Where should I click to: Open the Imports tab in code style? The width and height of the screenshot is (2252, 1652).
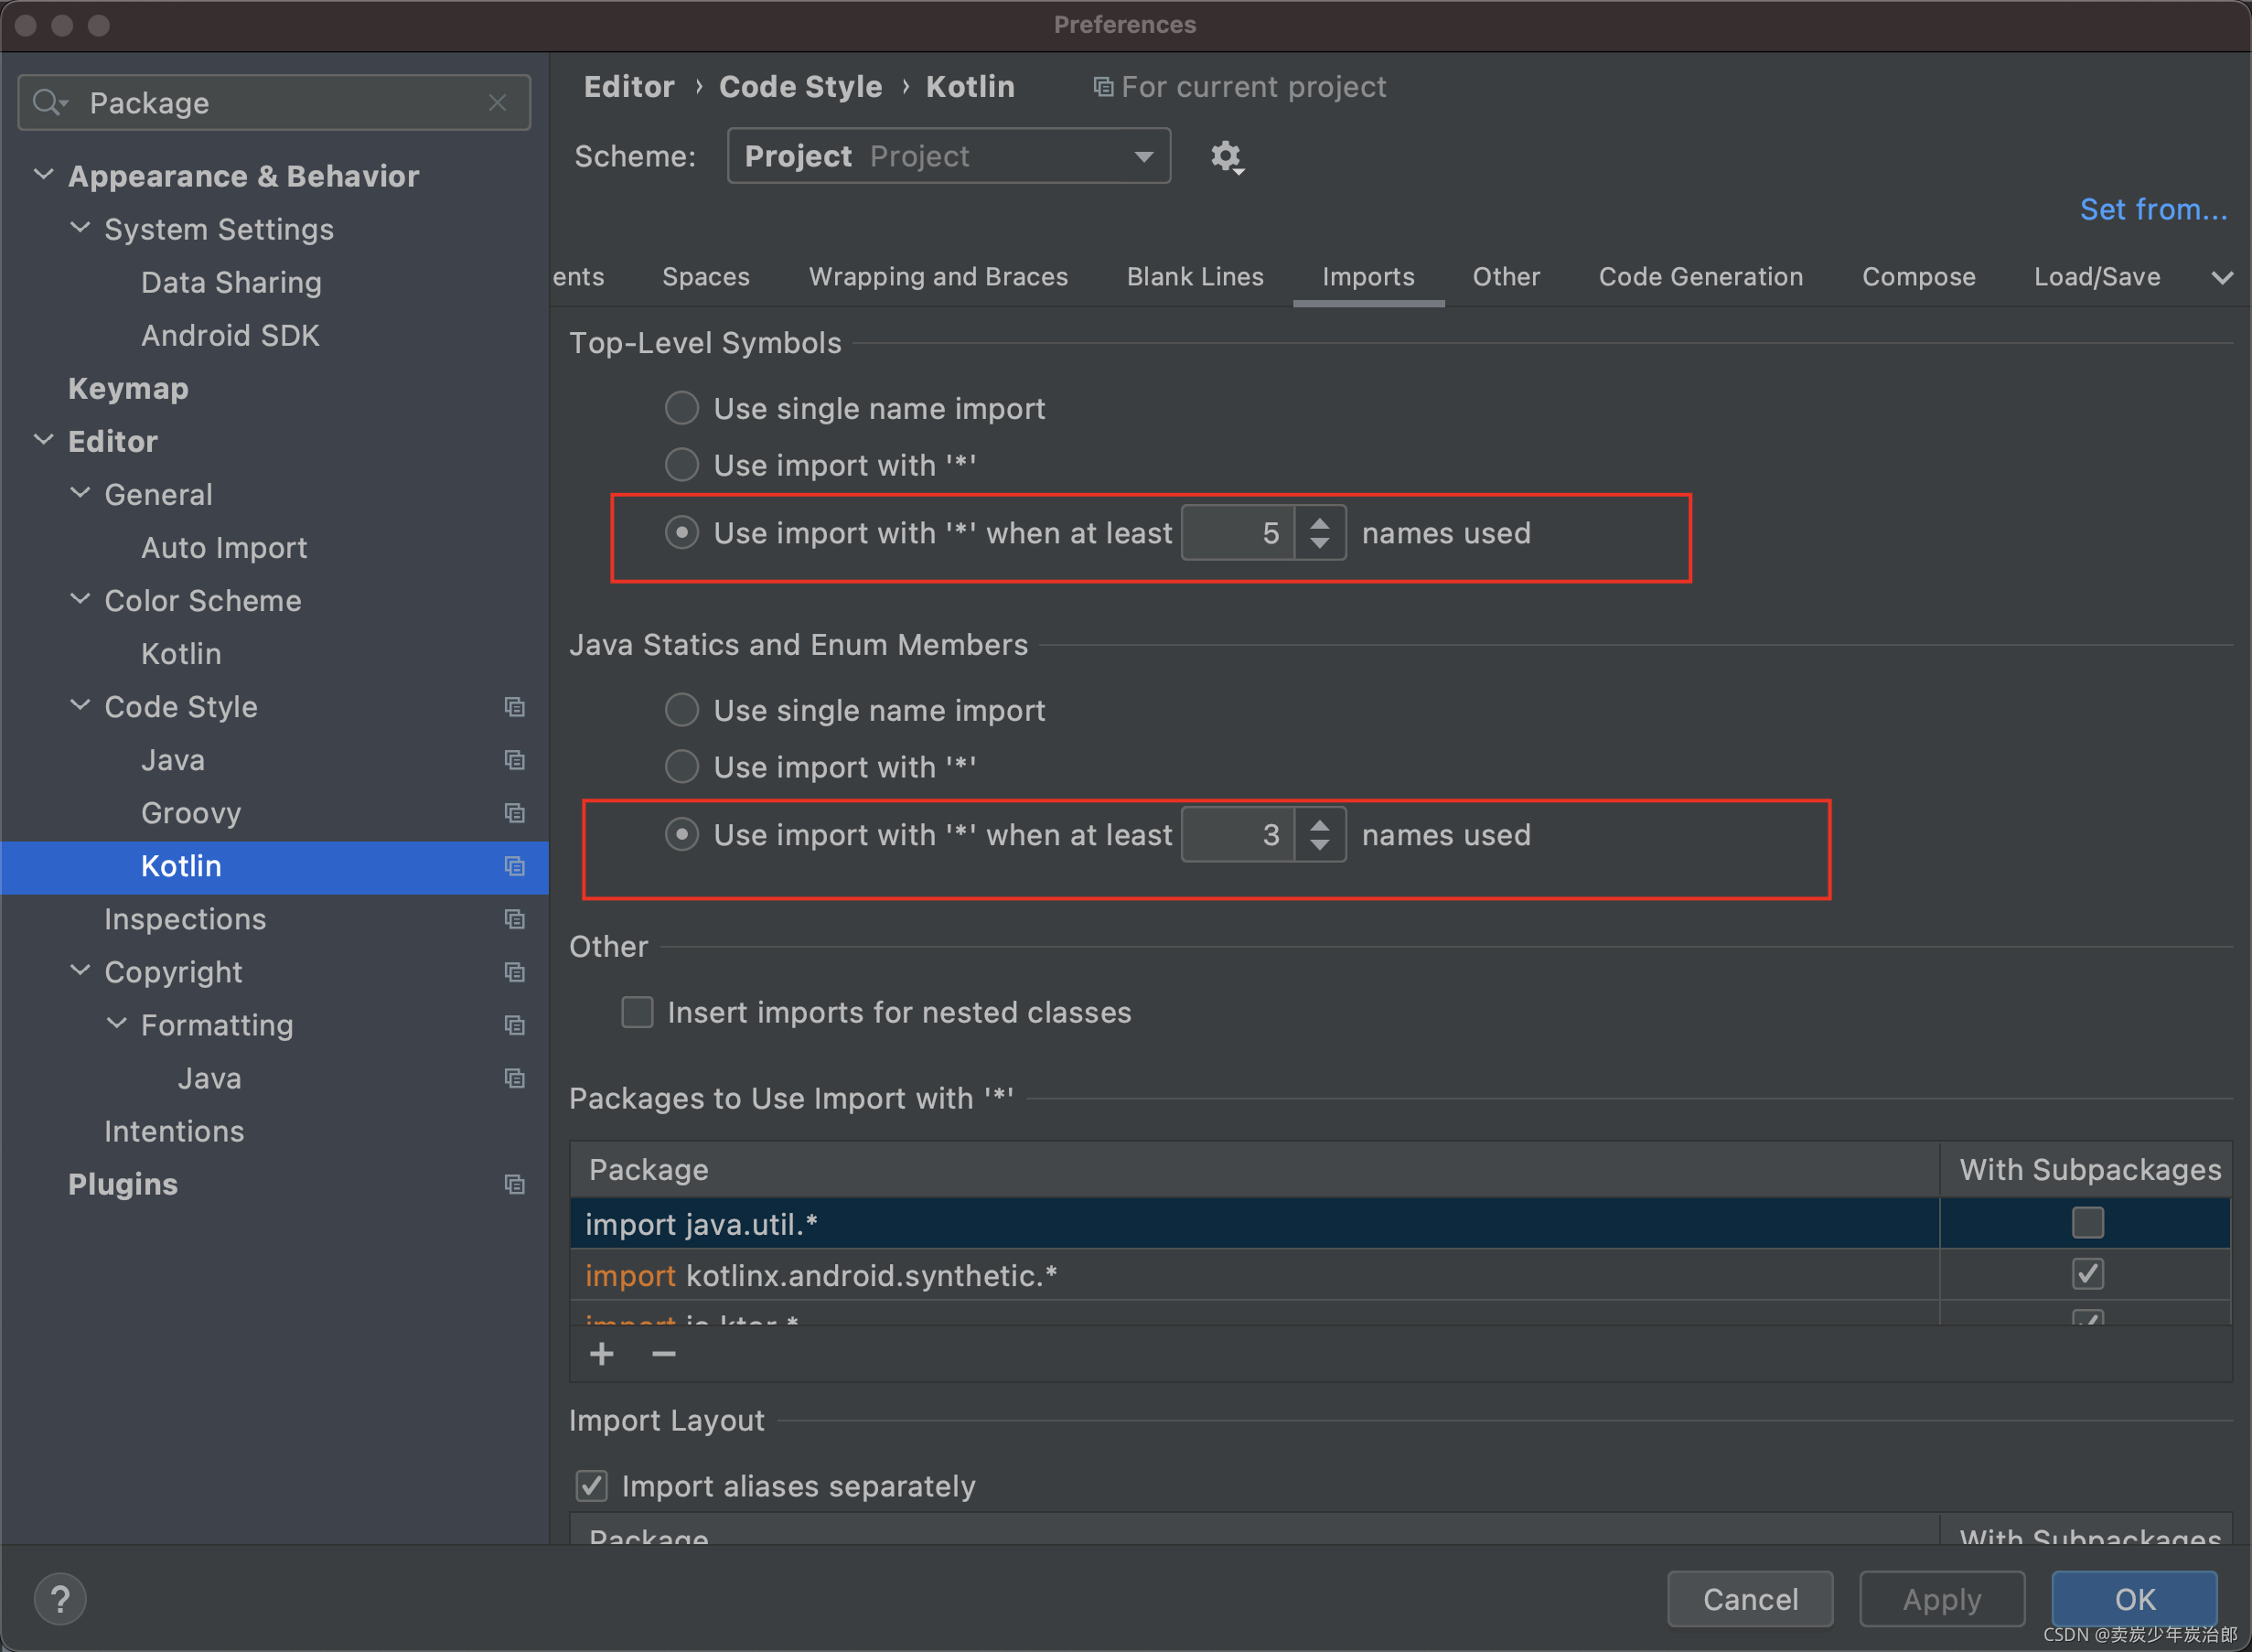(1369, 276)
